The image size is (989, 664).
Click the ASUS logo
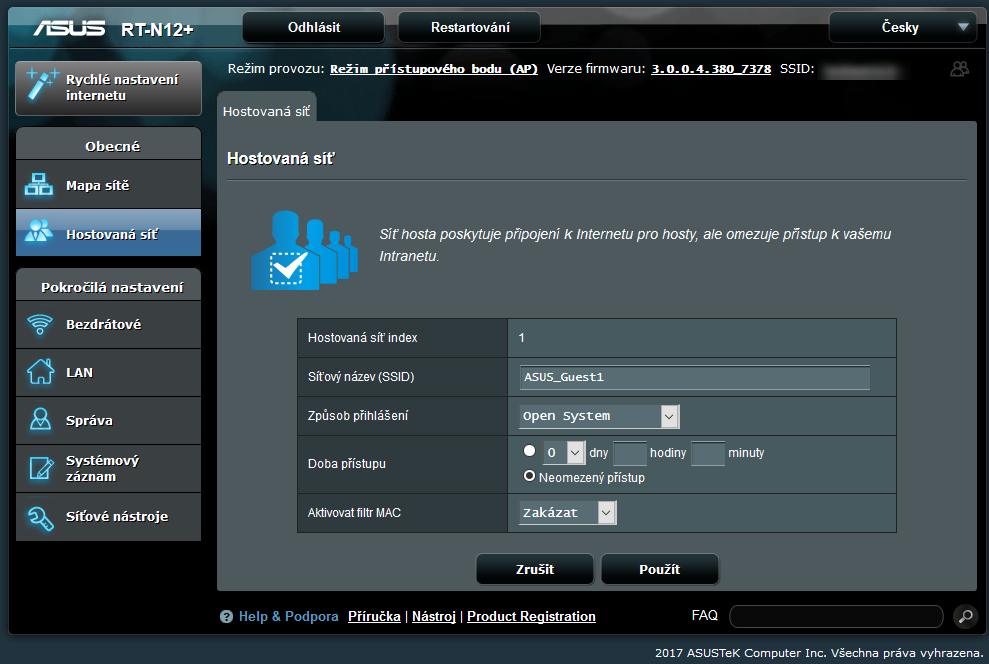pyautogui.click(x=69, y=28)
